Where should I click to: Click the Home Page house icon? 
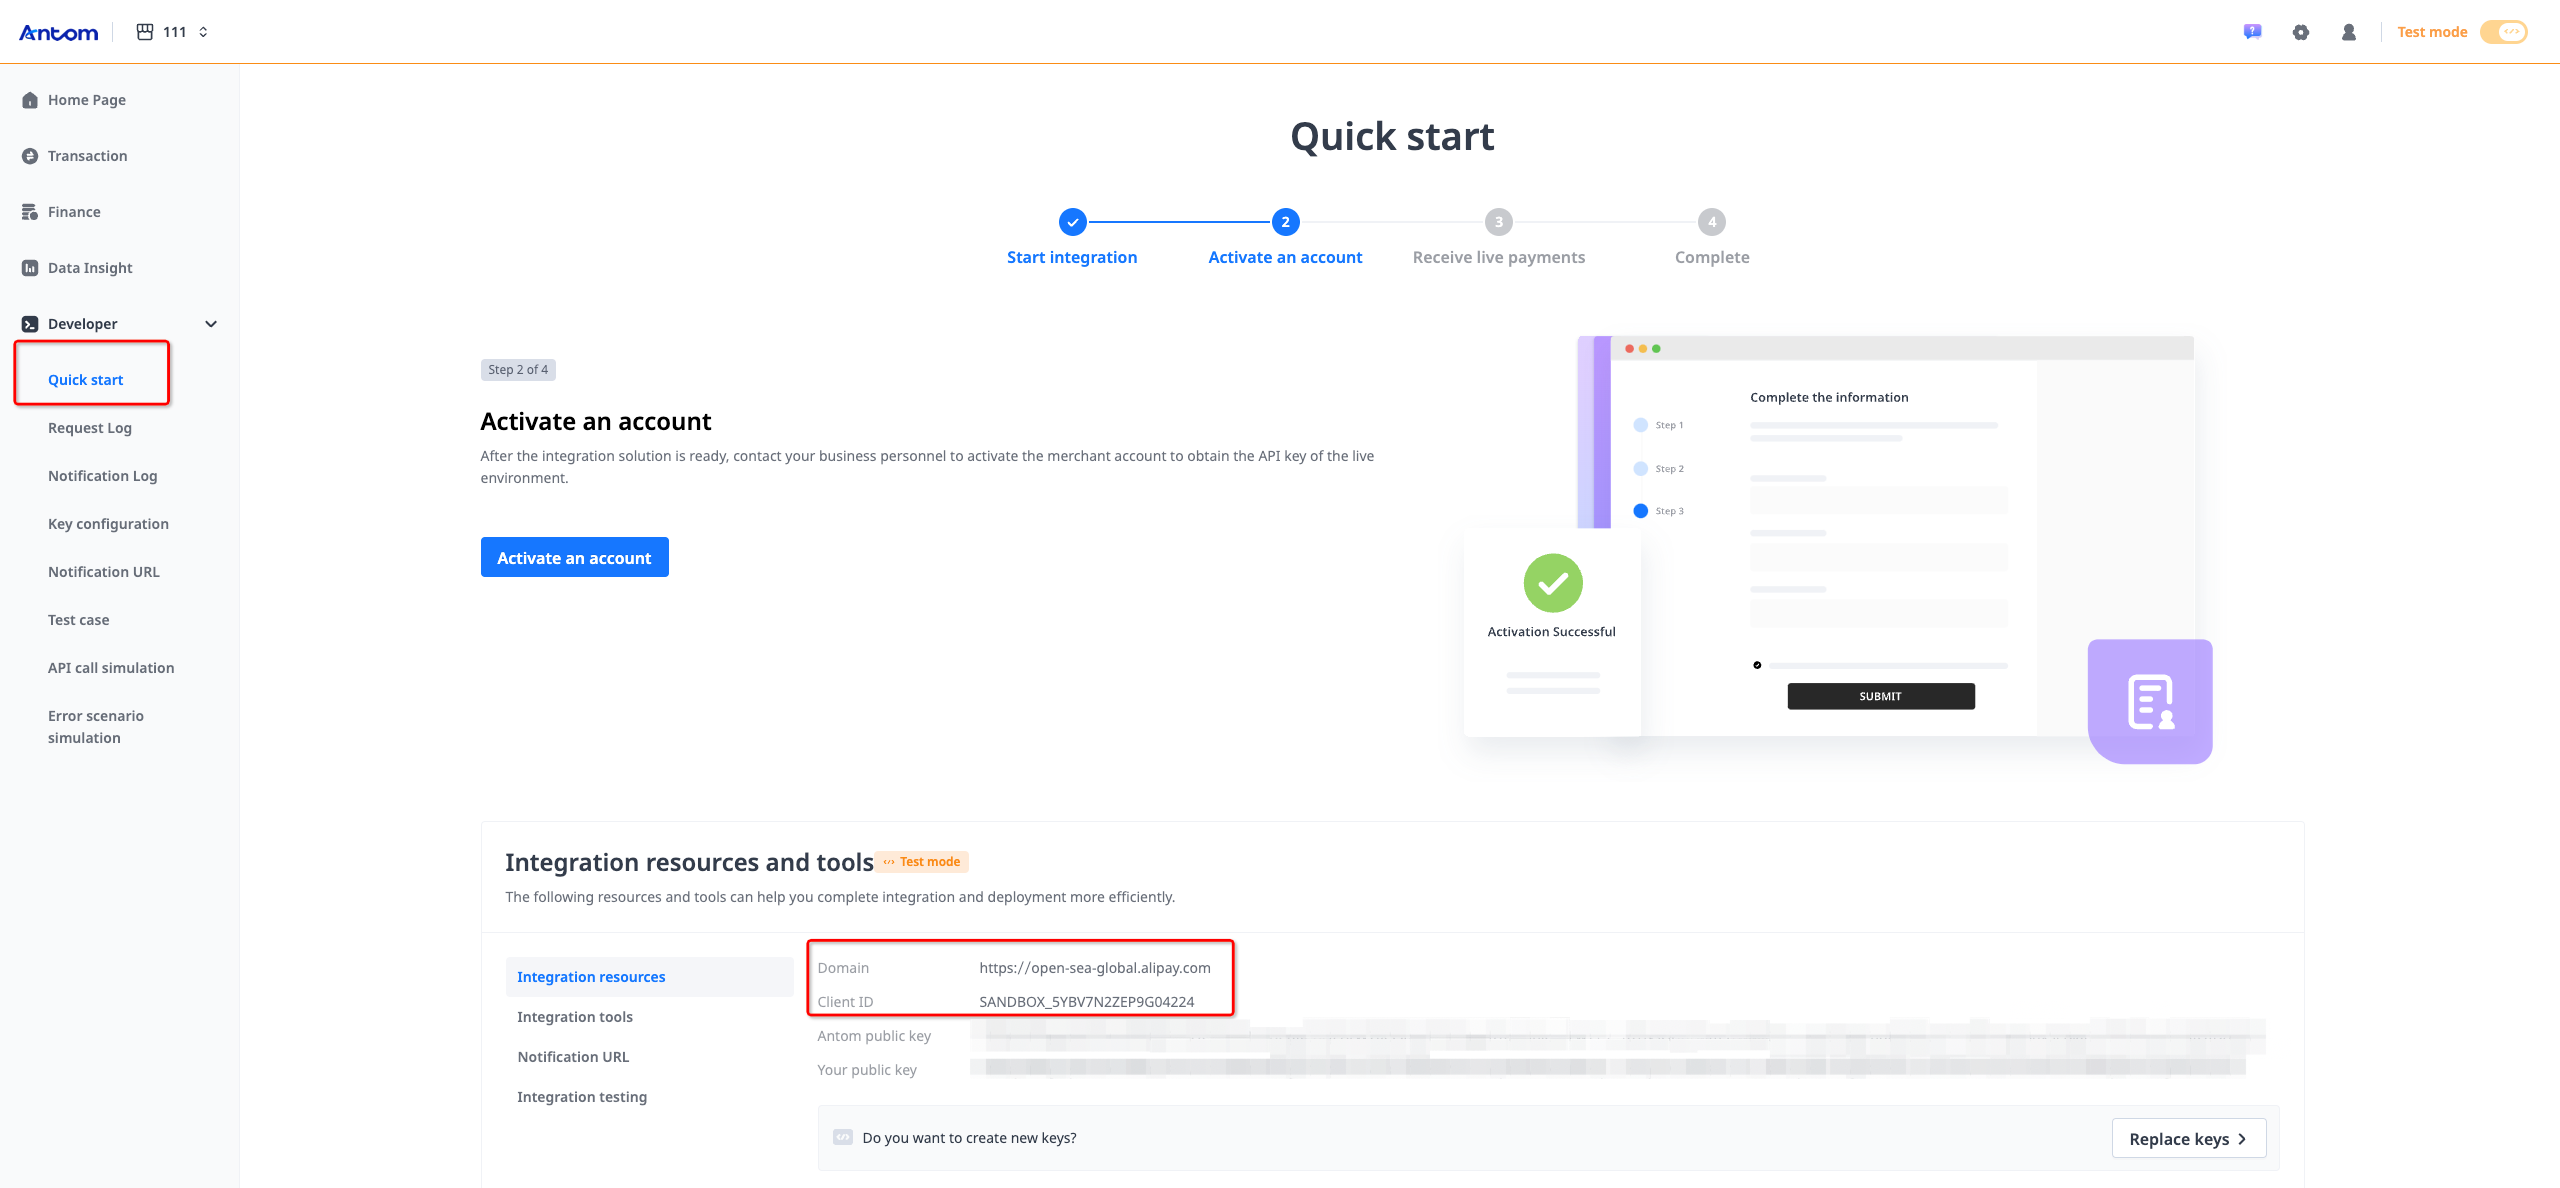(30, 100)
